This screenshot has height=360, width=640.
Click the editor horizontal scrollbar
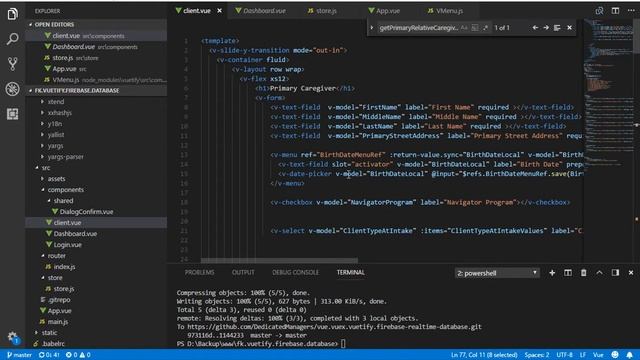[279, 260]
